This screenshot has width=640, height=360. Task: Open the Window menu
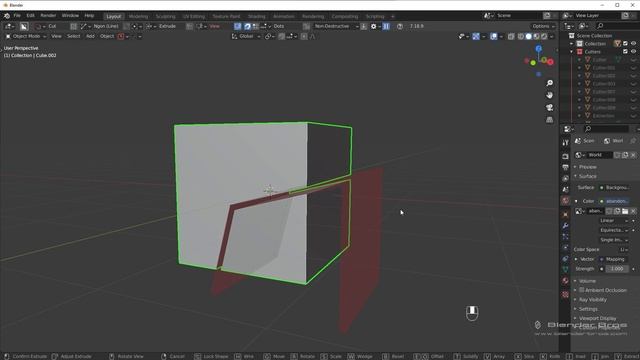pos(70,16)
